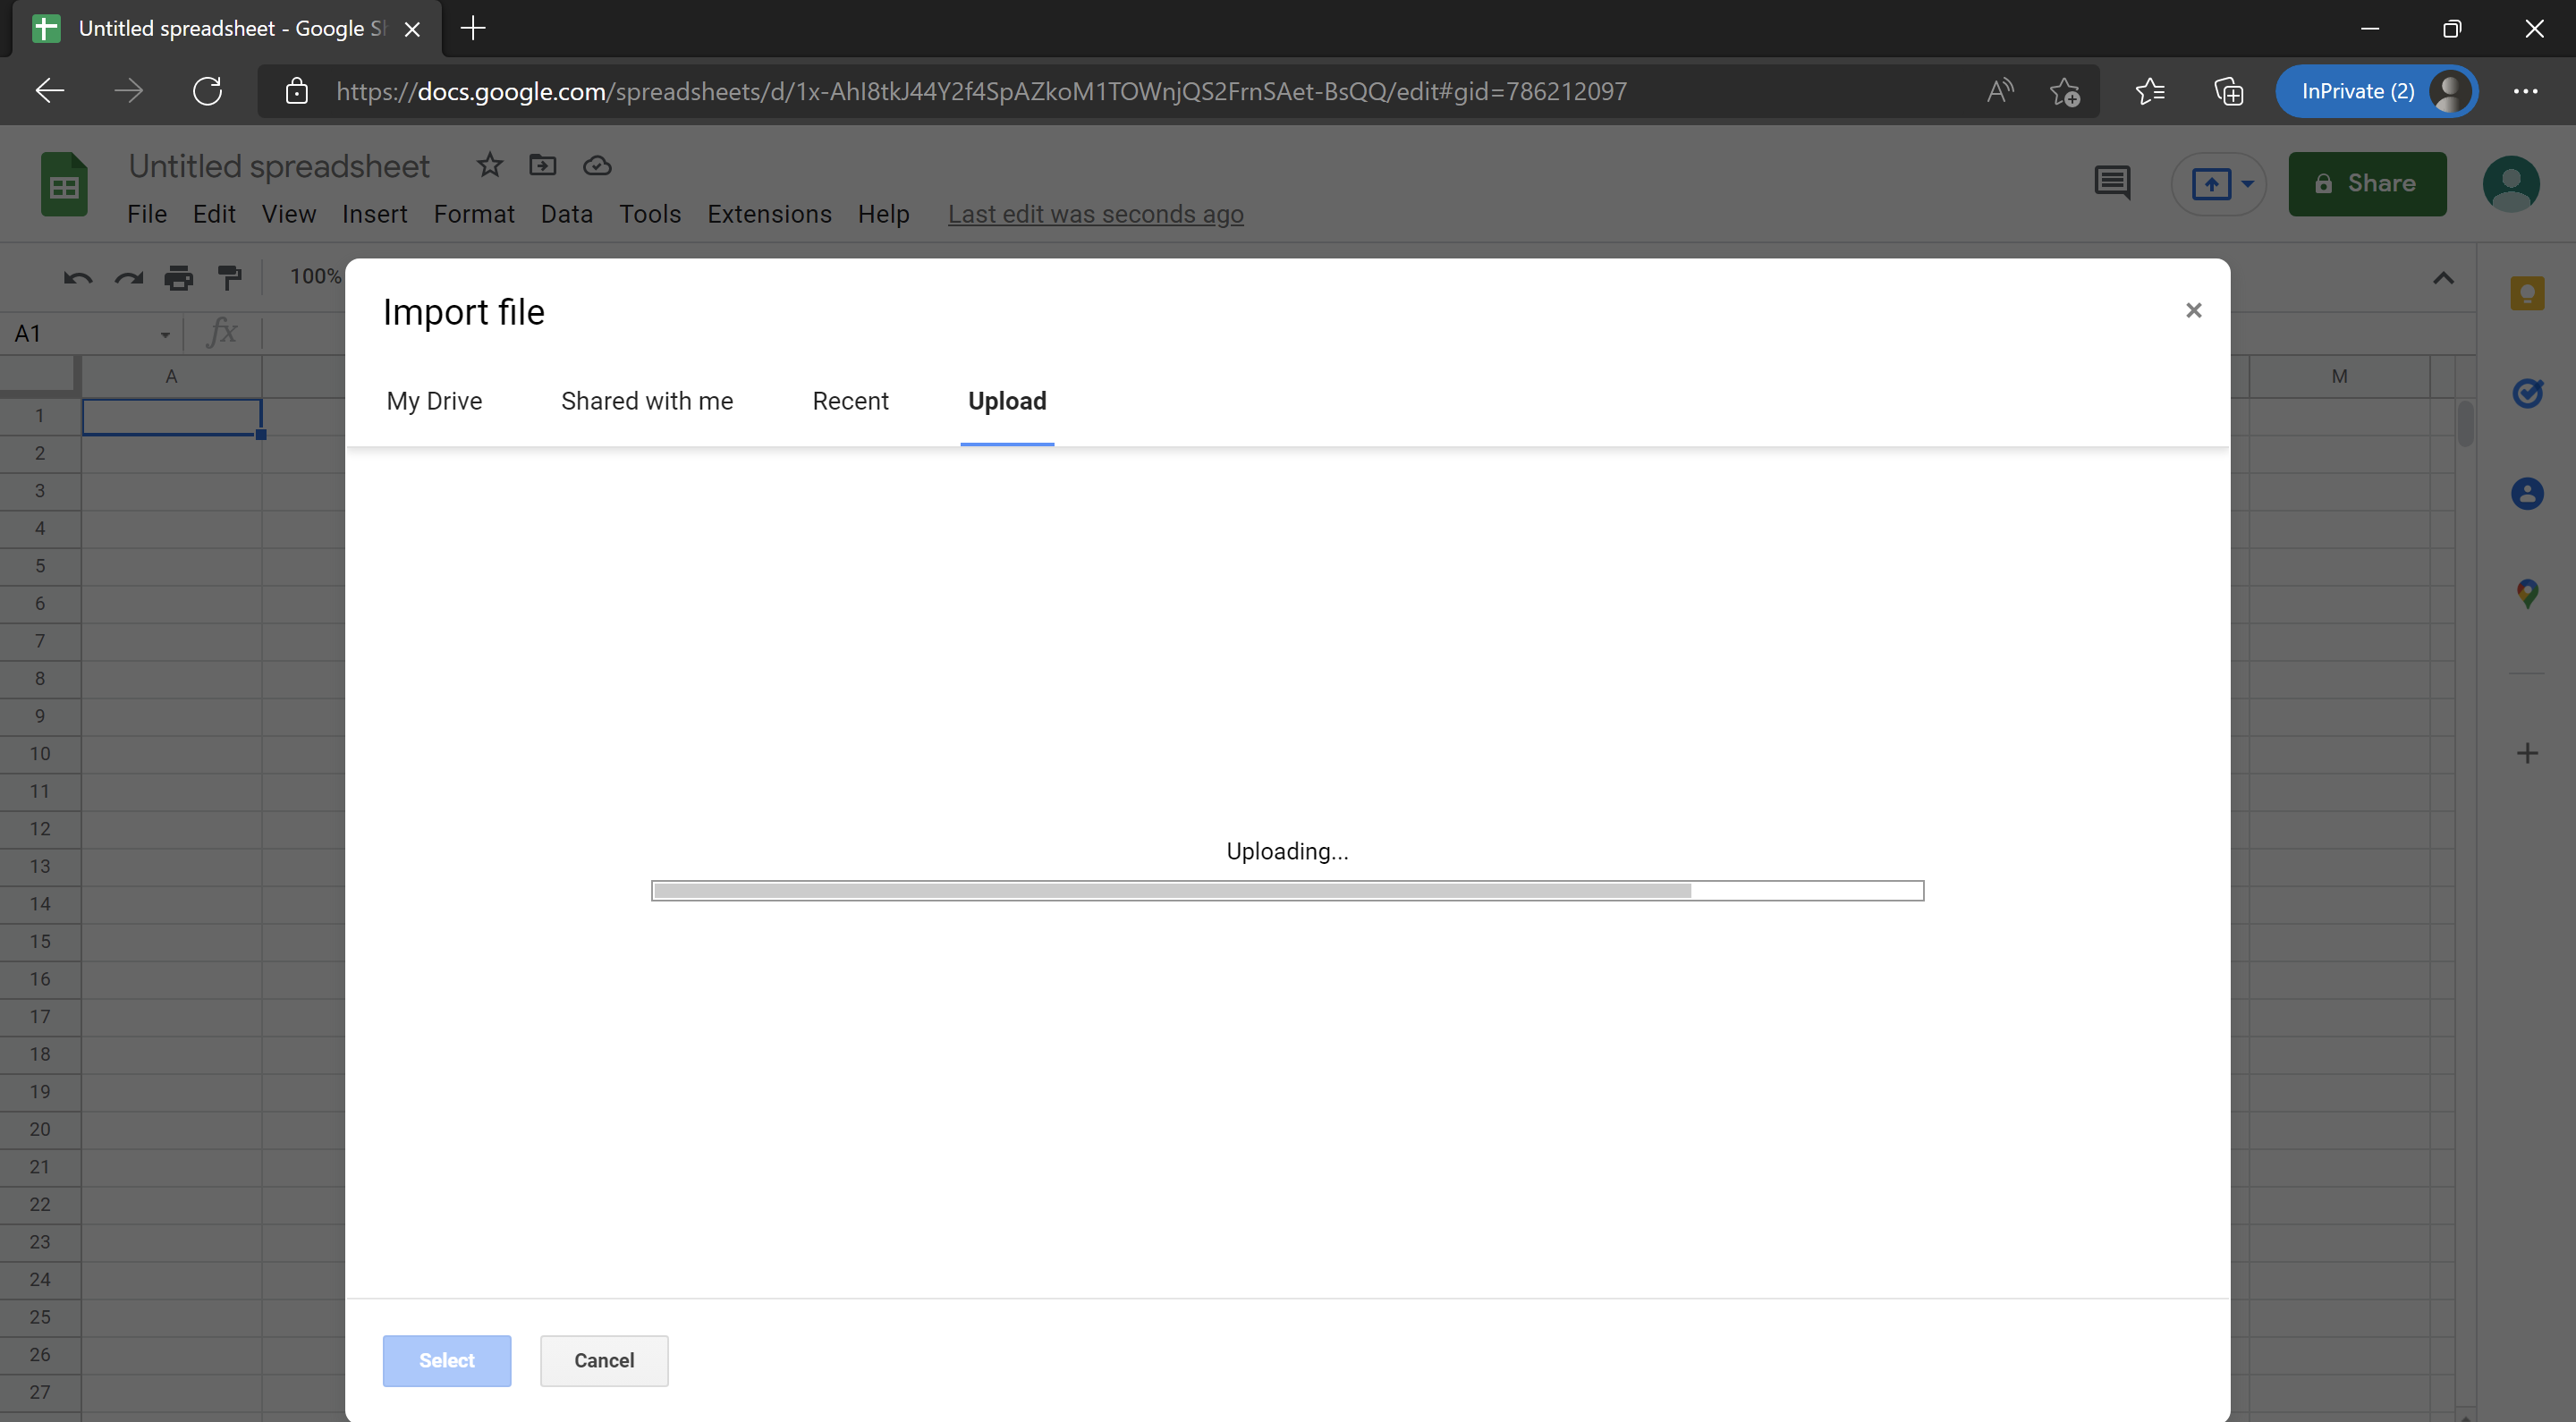2576x1422 pixels.
Task: Print the spreadsheet
Action: point(179,277)
